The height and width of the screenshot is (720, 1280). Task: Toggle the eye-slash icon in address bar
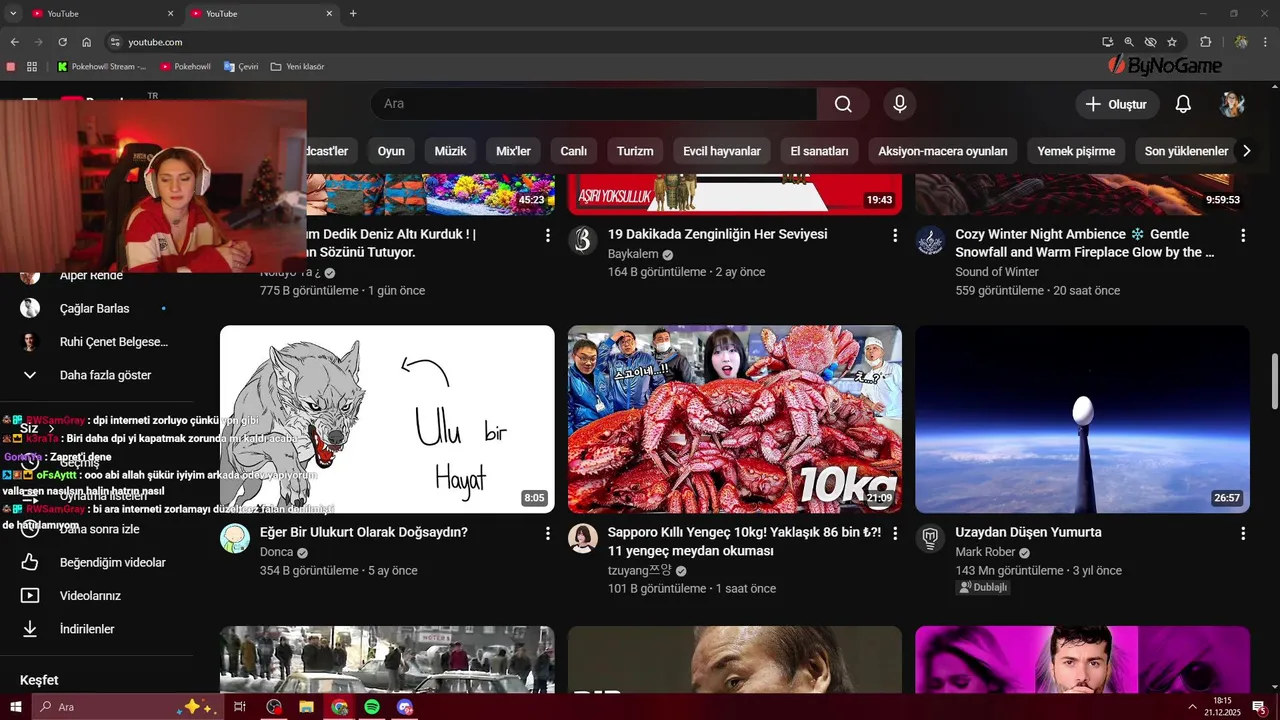click(x=1150, y=42)
